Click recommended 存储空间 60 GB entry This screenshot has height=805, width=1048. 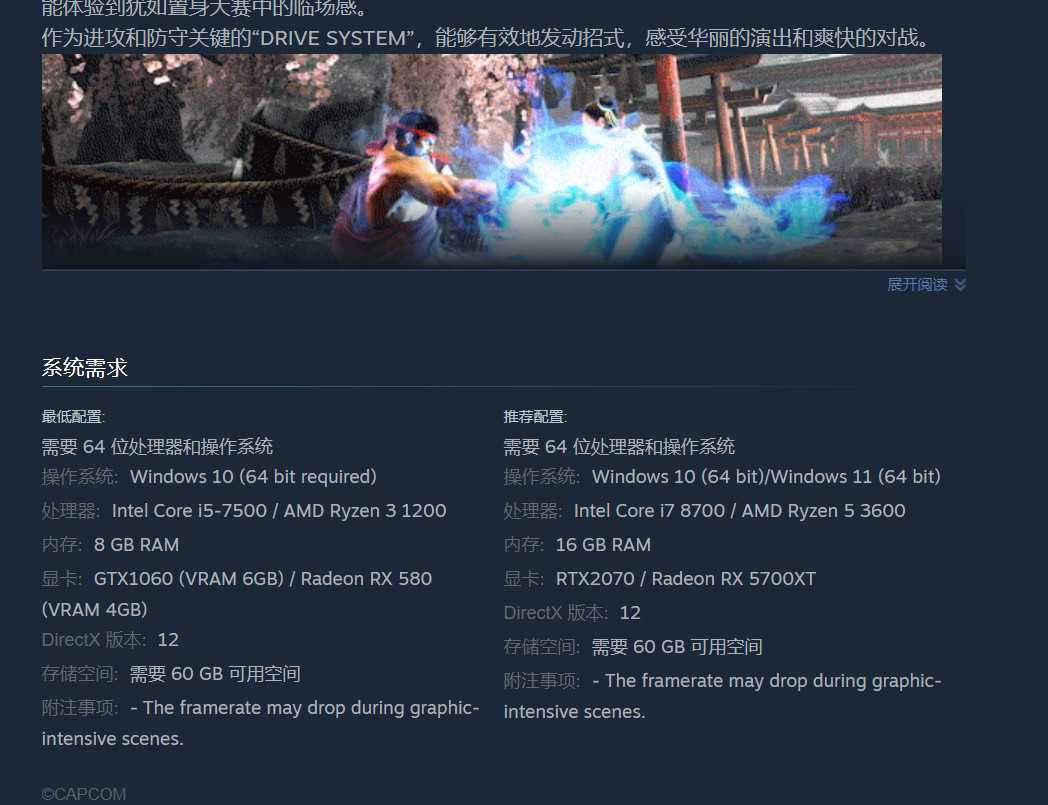[633, 647]
